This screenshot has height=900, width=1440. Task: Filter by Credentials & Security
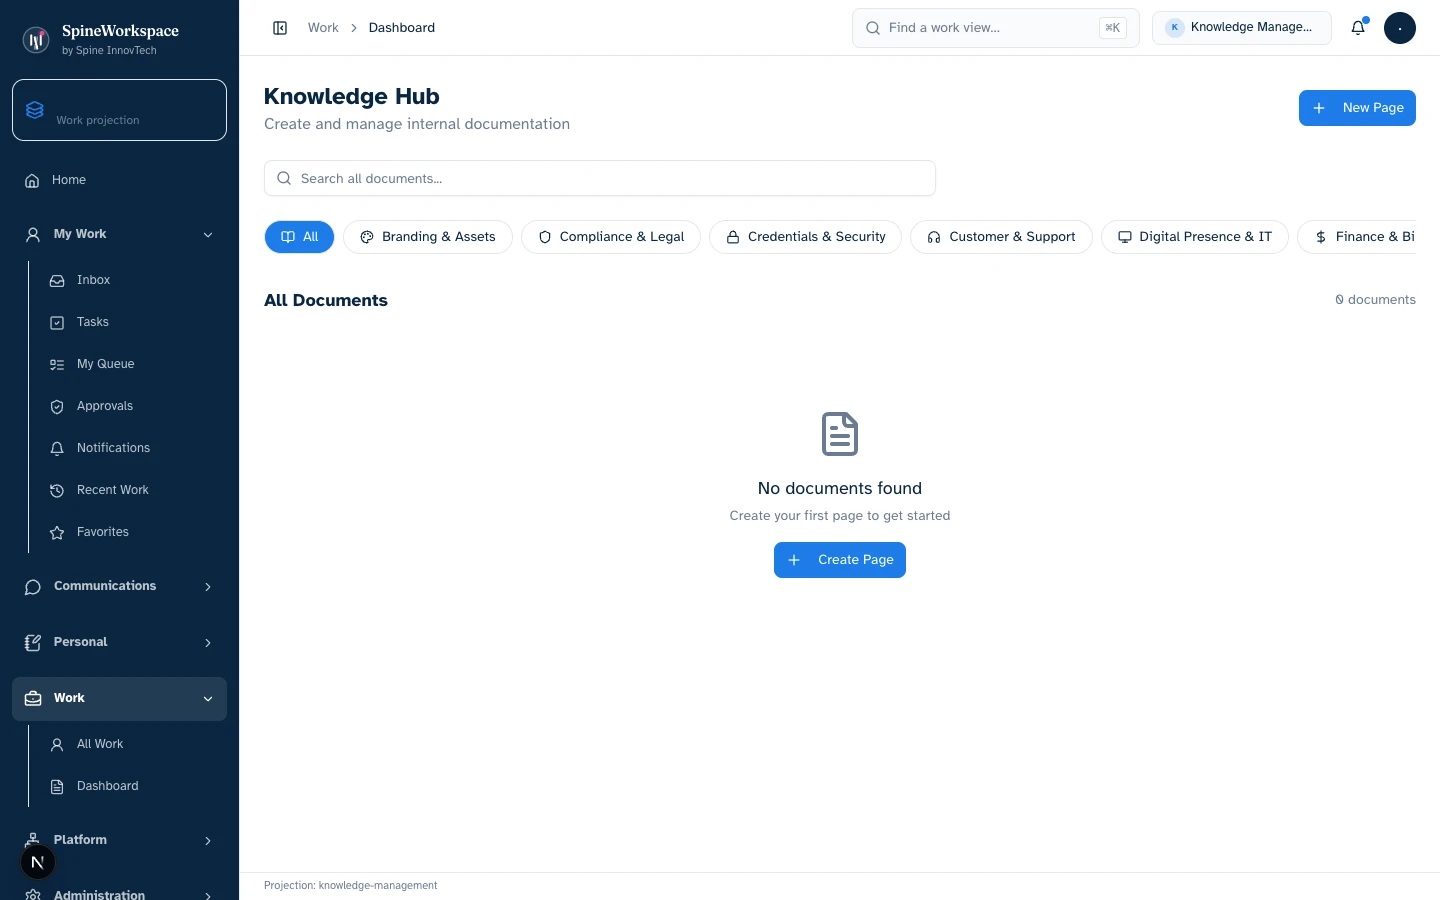[805, 237]
